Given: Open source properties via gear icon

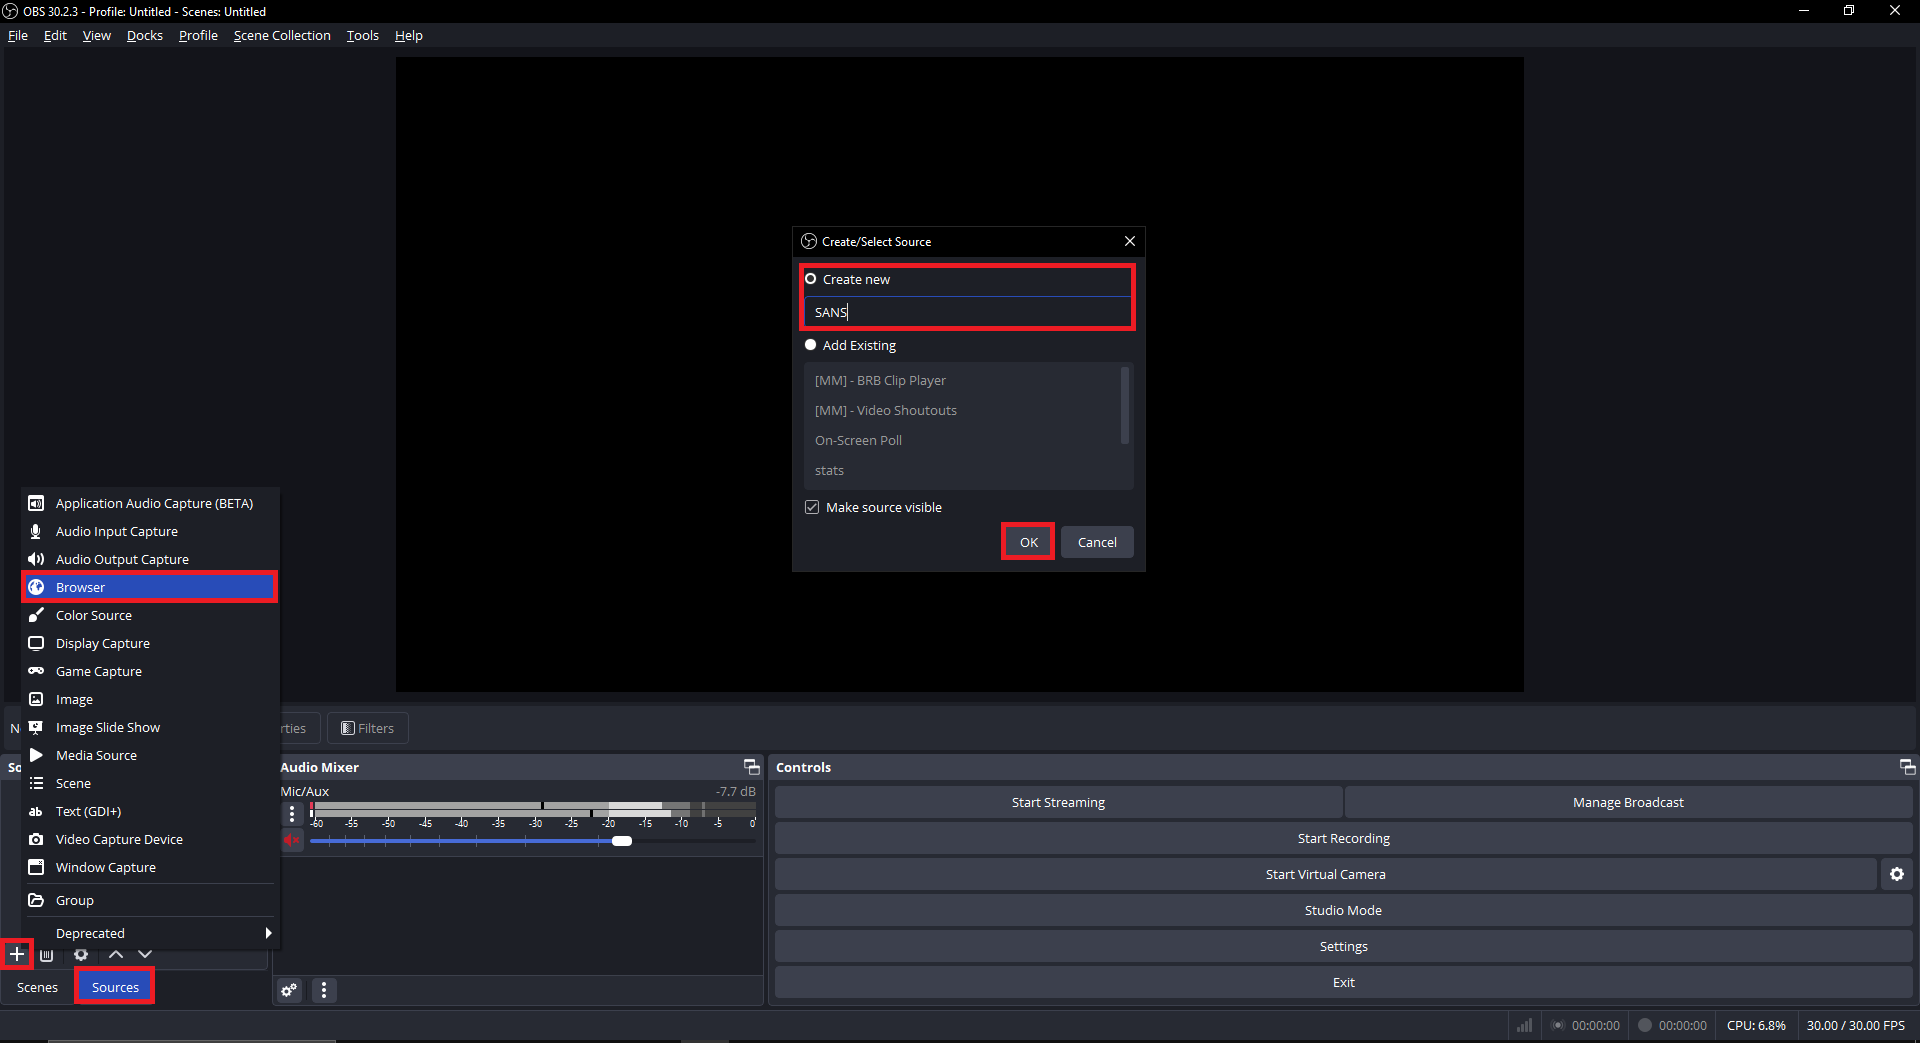Looking at the screenshot, I should coord(80,955).
